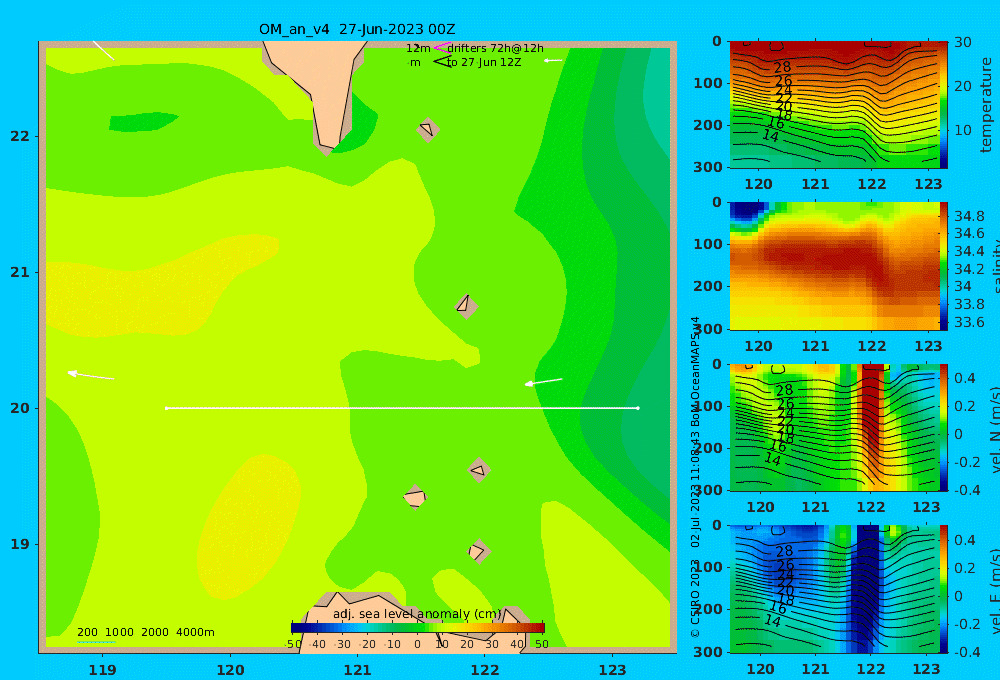Open the northward velocity section panel

[x=835, y=427]
